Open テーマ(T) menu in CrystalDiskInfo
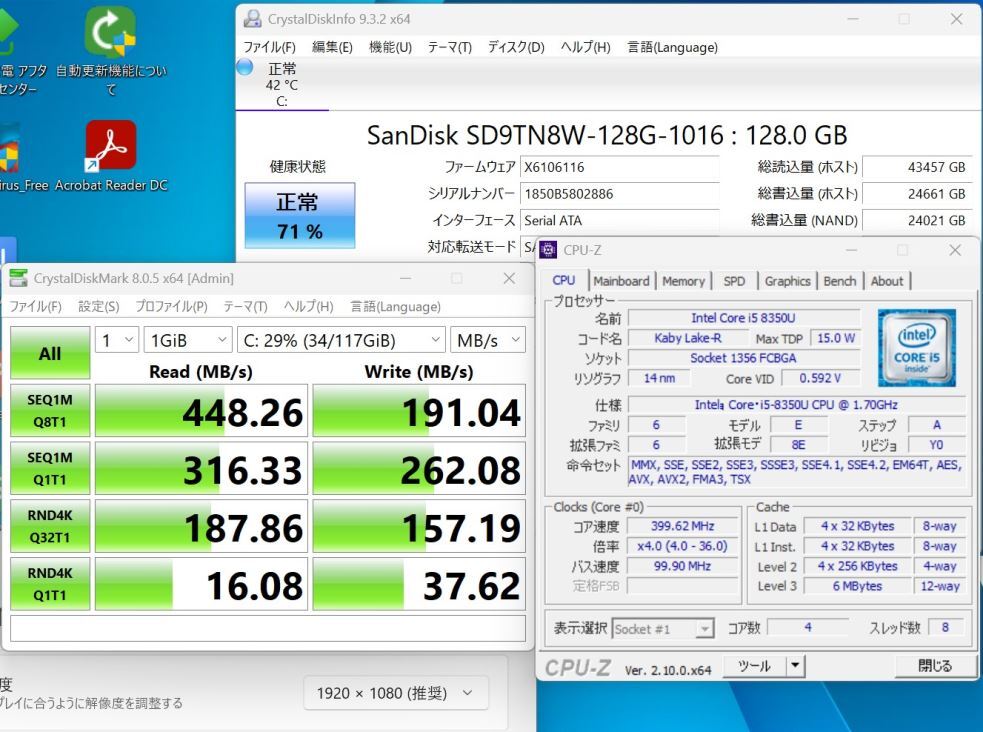Screen dimensions: 983x732 pos(449,48)
